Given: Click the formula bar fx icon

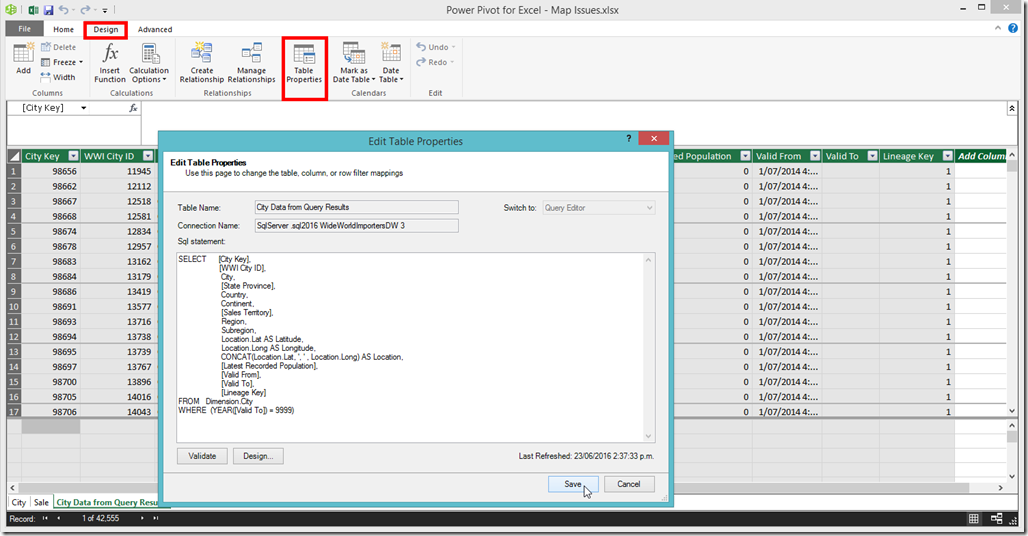Looking at the screenshot, I should click(x=133, y=108).
